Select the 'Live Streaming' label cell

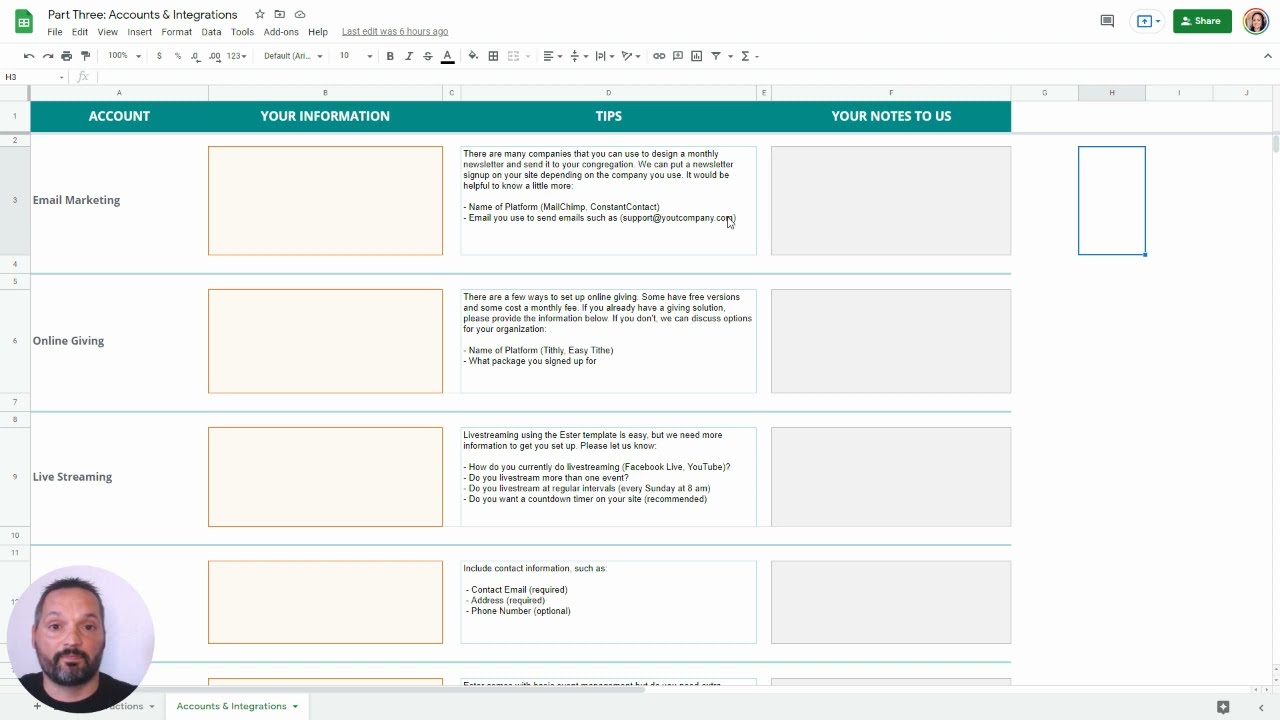coord(119,477)
